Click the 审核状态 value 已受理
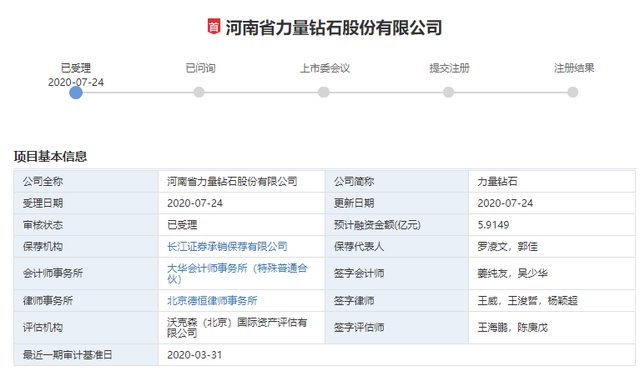Image resolution: width=640 pixels, height=371 pixels. click(182, 225)
